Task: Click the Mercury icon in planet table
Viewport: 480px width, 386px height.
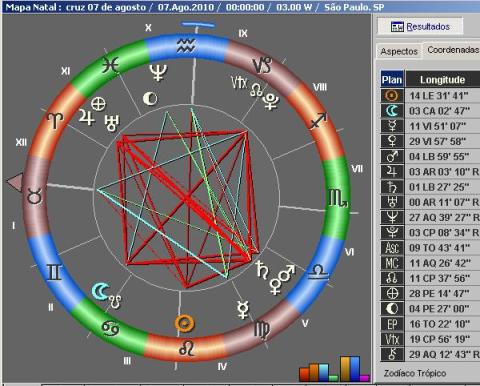Action: coord(392,126)
